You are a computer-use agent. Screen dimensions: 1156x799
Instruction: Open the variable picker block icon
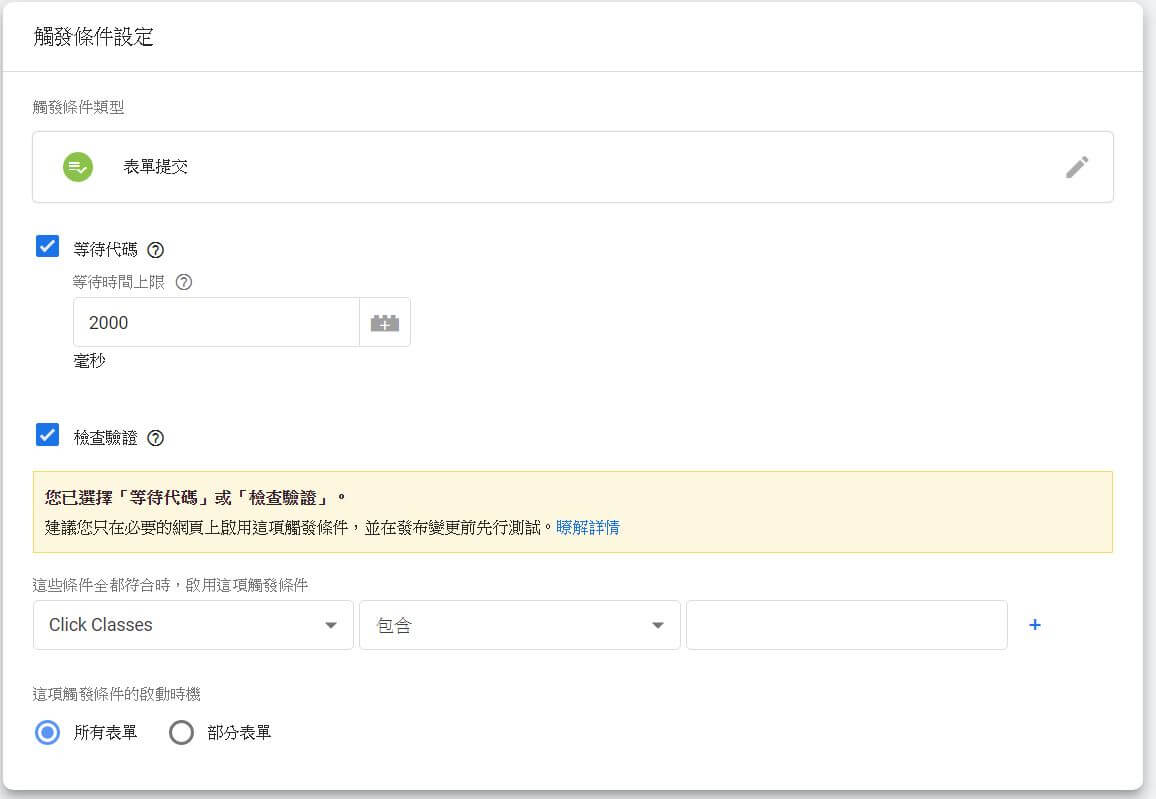point(385,323)
